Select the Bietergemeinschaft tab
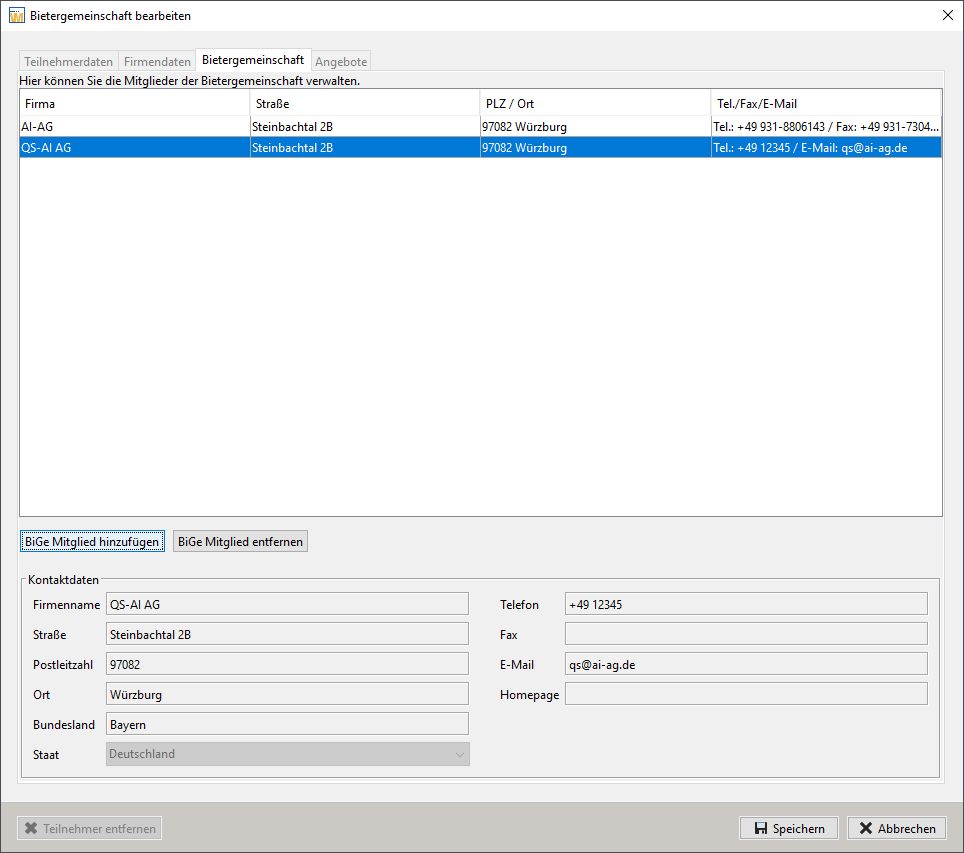This screenshot has height=853, width=964. point(253,60)
